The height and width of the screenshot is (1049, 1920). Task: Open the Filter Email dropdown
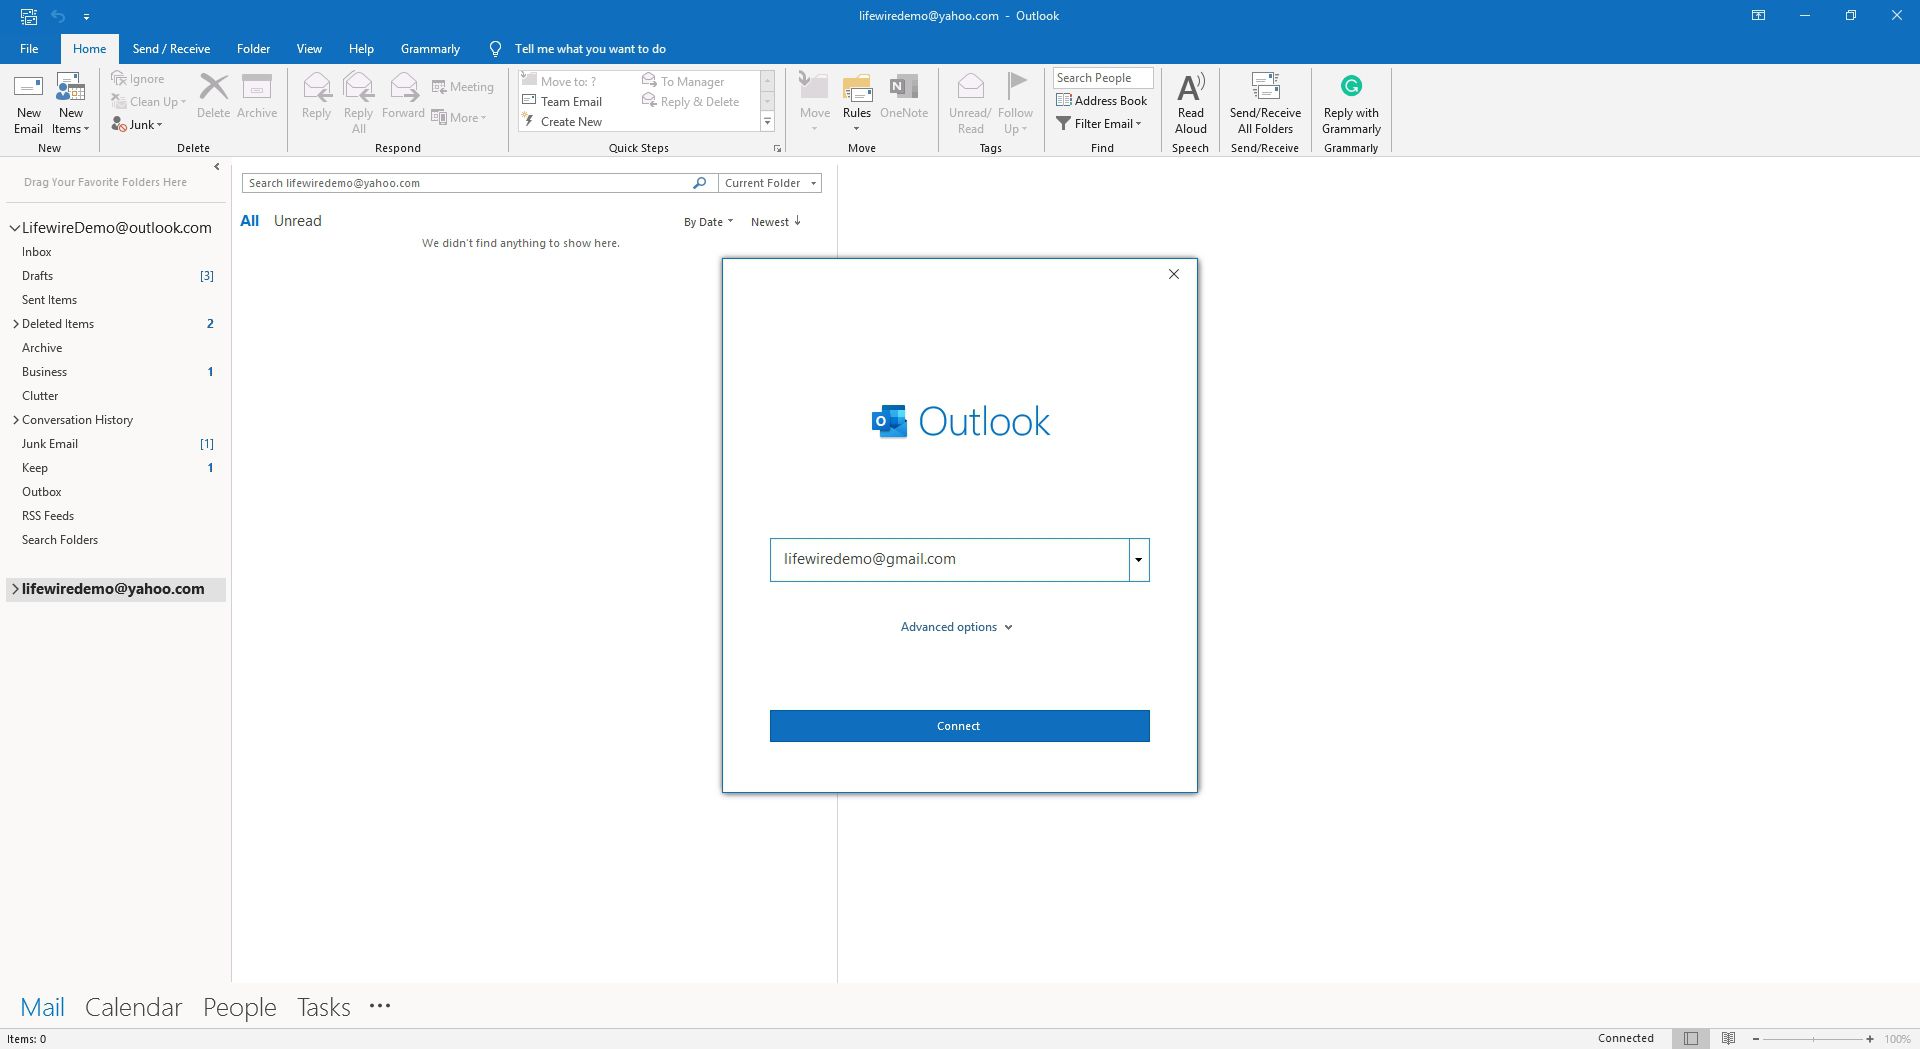[x=1099, y=124]
